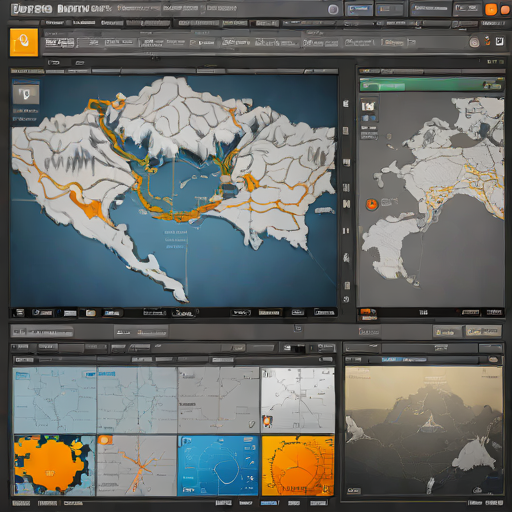Image resolution: width=512 pixels, height=512 pixels.
Task: Click the gray layer thumbnail icon on main map
Action: pyautogui.click(x=26, y=94)
